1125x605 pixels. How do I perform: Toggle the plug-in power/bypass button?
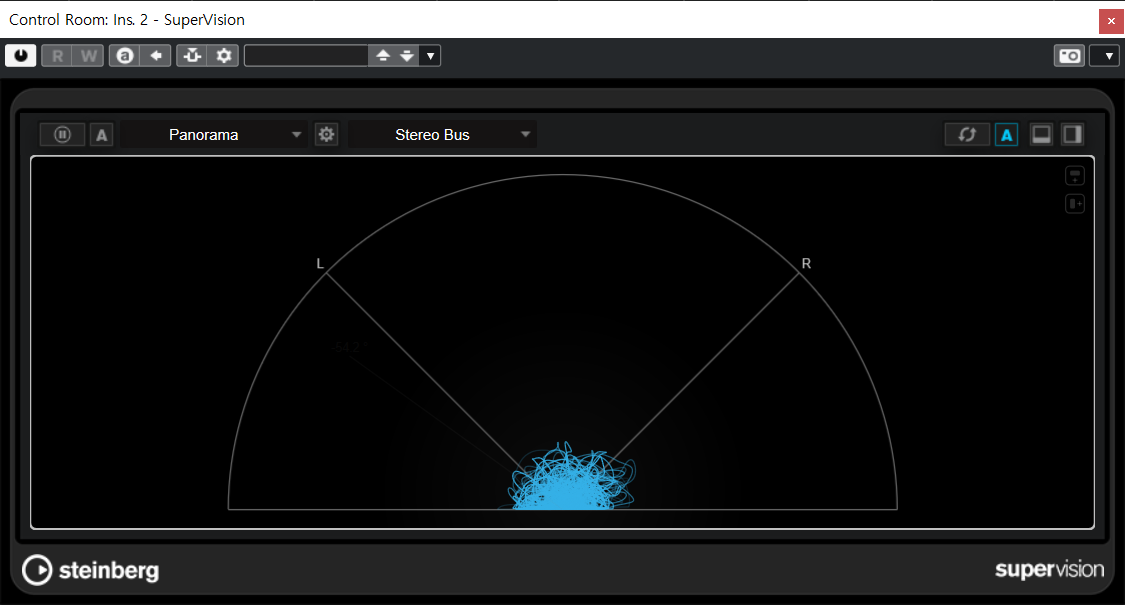pos(20,56)
